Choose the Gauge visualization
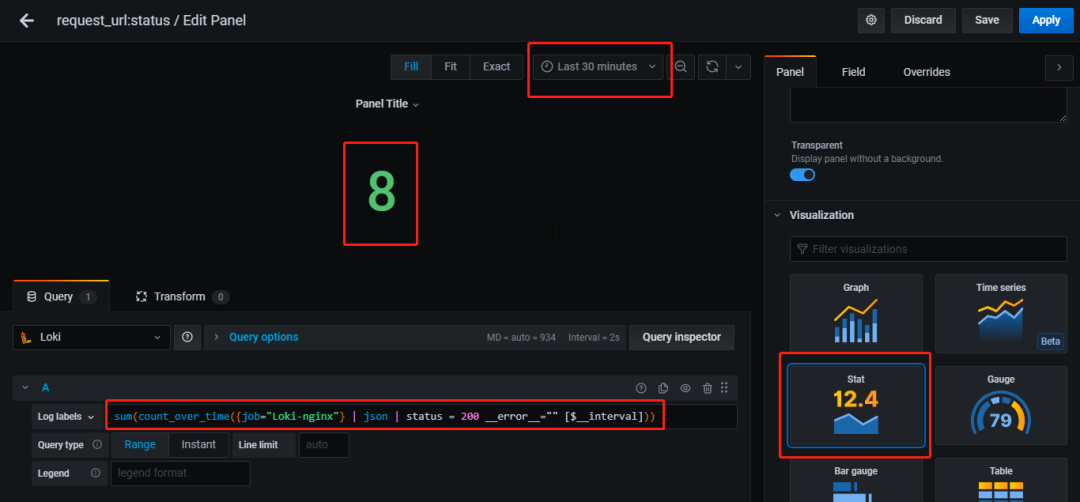Image resolution: width=1080 pixels, height=502 pixels. click(1001, 406)
